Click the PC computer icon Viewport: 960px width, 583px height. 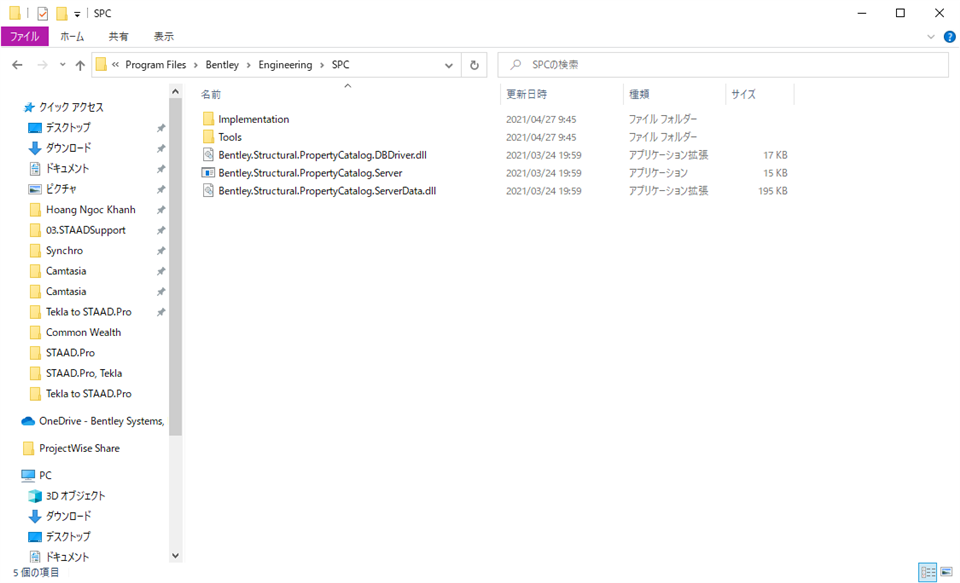tap(28, 475)
